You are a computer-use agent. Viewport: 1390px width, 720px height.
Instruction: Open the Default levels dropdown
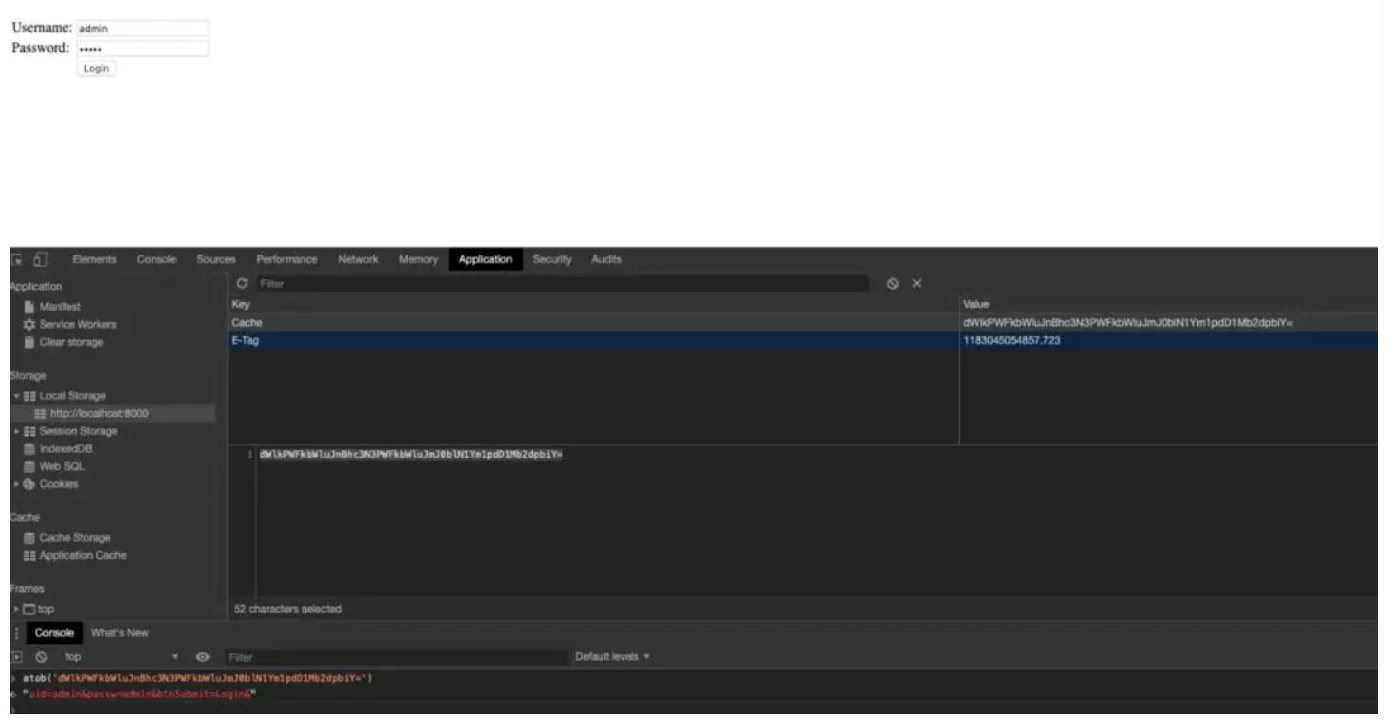(613, 657)
